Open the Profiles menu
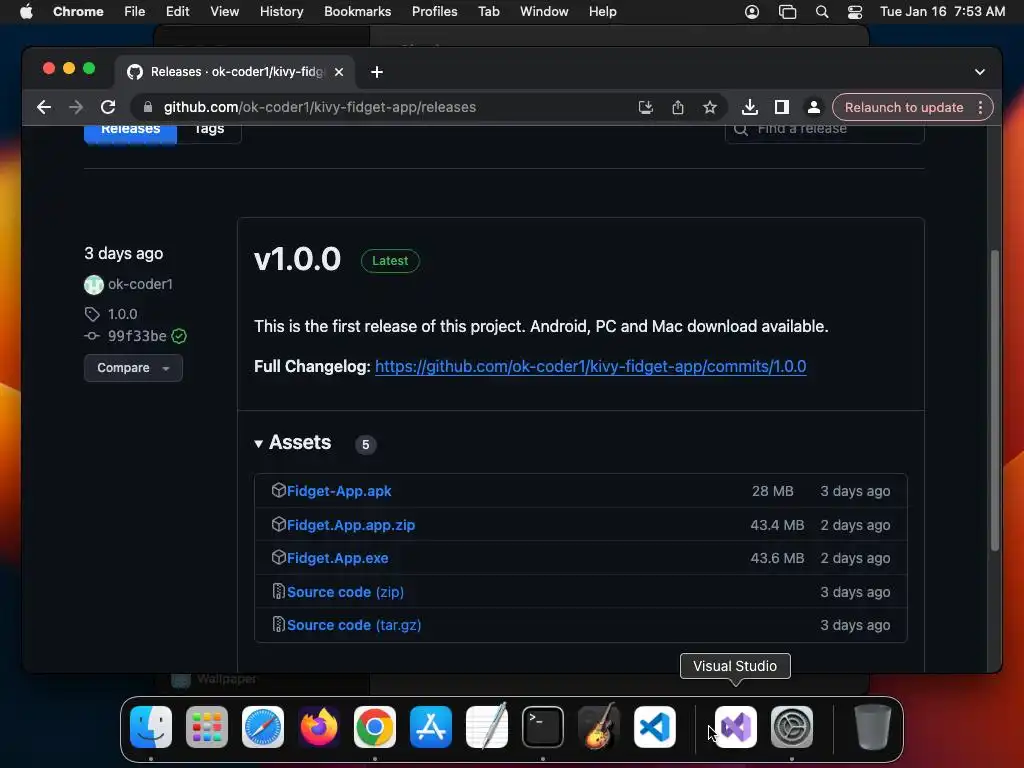Viewport: 1024px width, 768px height. point(434,12)
